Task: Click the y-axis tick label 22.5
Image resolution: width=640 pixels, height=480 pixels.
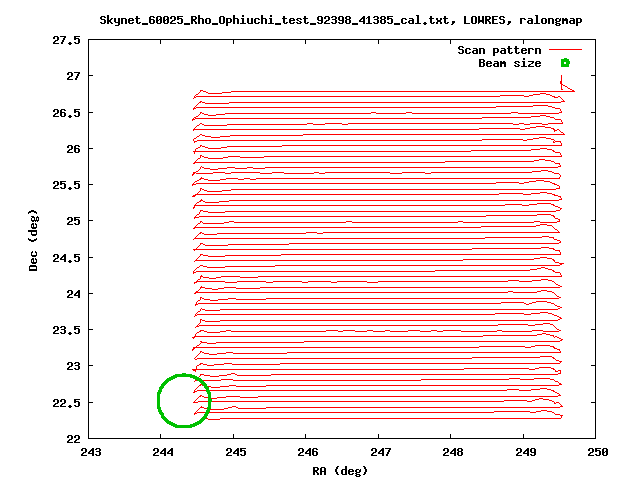Action: coord(66,403)
